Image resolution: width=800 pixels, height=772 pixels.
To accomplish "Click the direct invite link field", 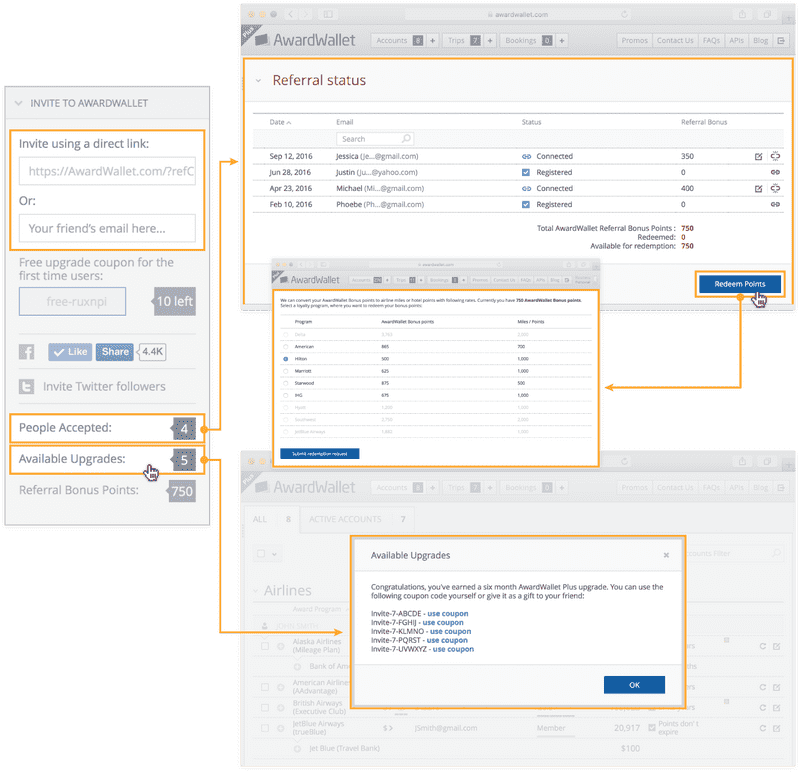I will coord(107,171).
